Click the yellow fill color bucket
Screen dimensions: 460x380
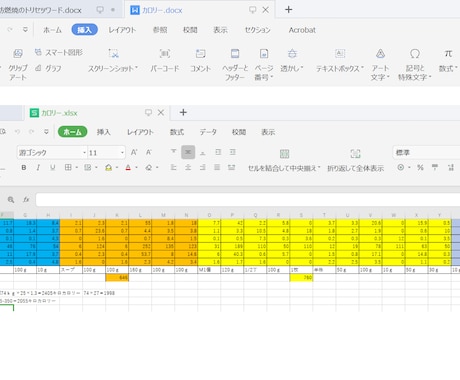point(108,167)
